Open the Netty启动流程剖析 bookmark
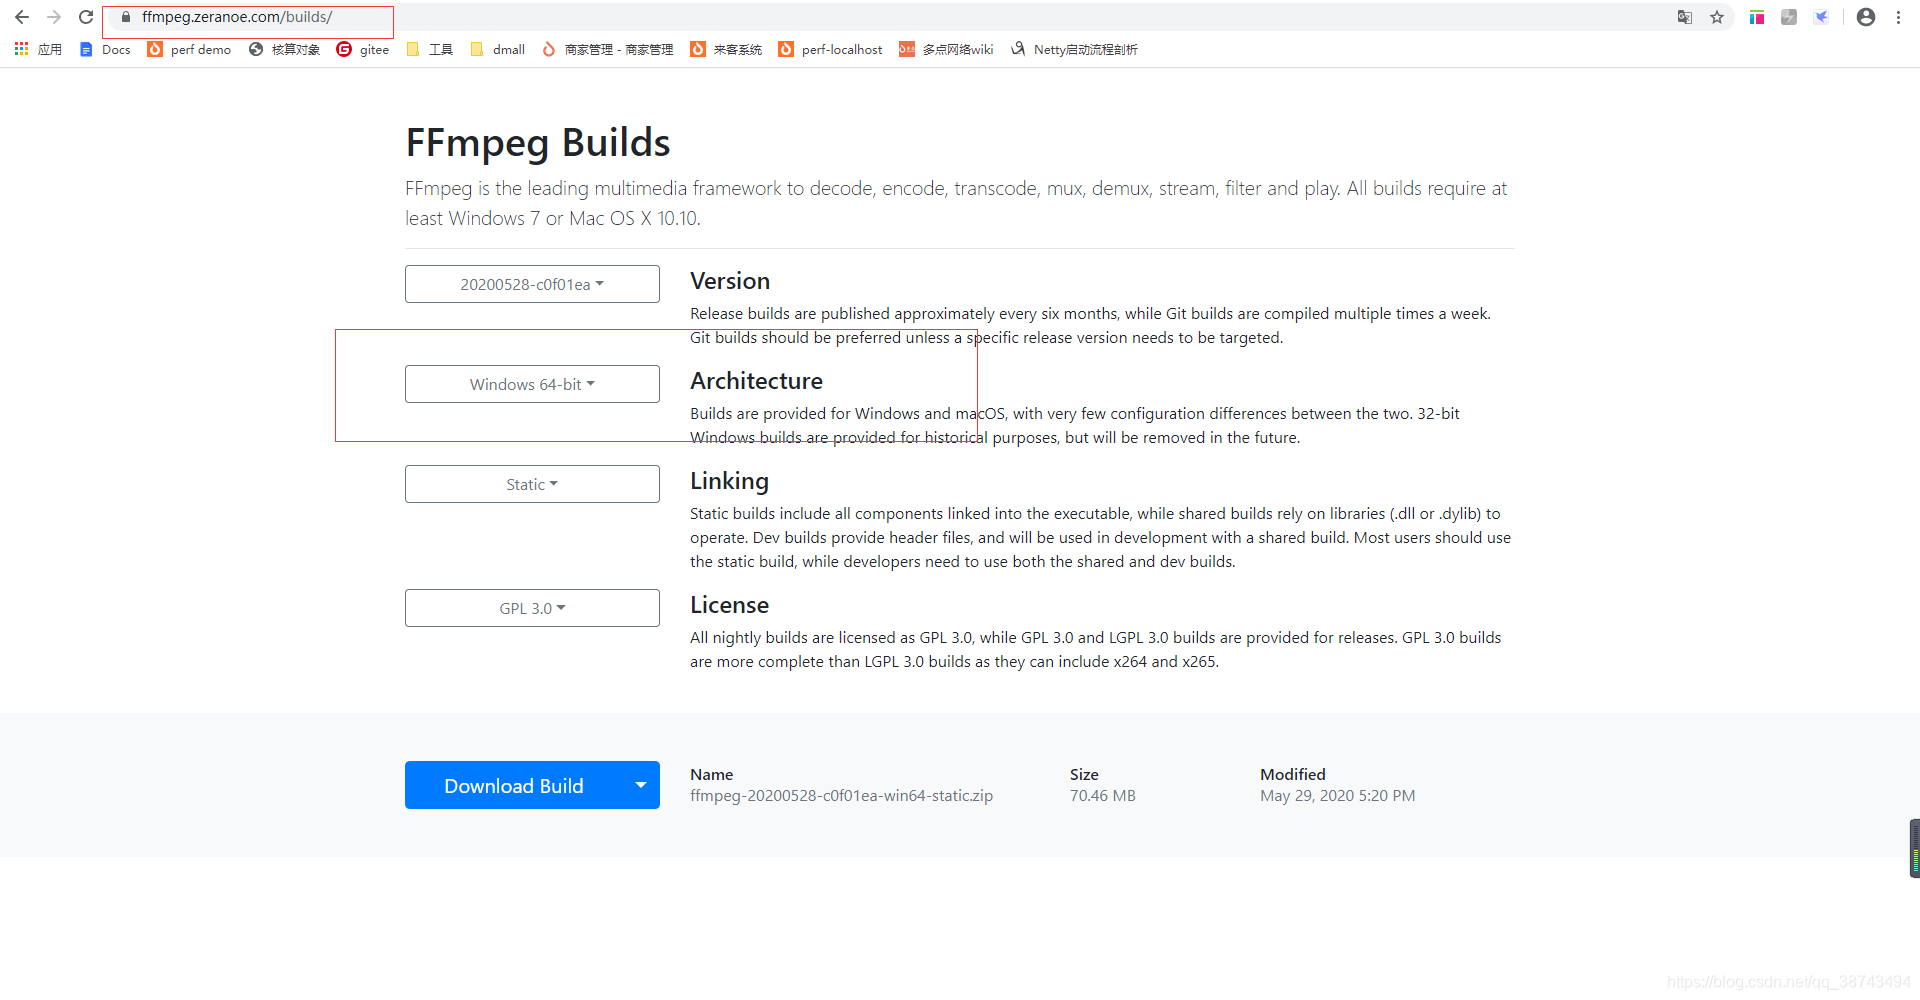The width and height of the screenshot is (1920, 1000). [1074, 49]
